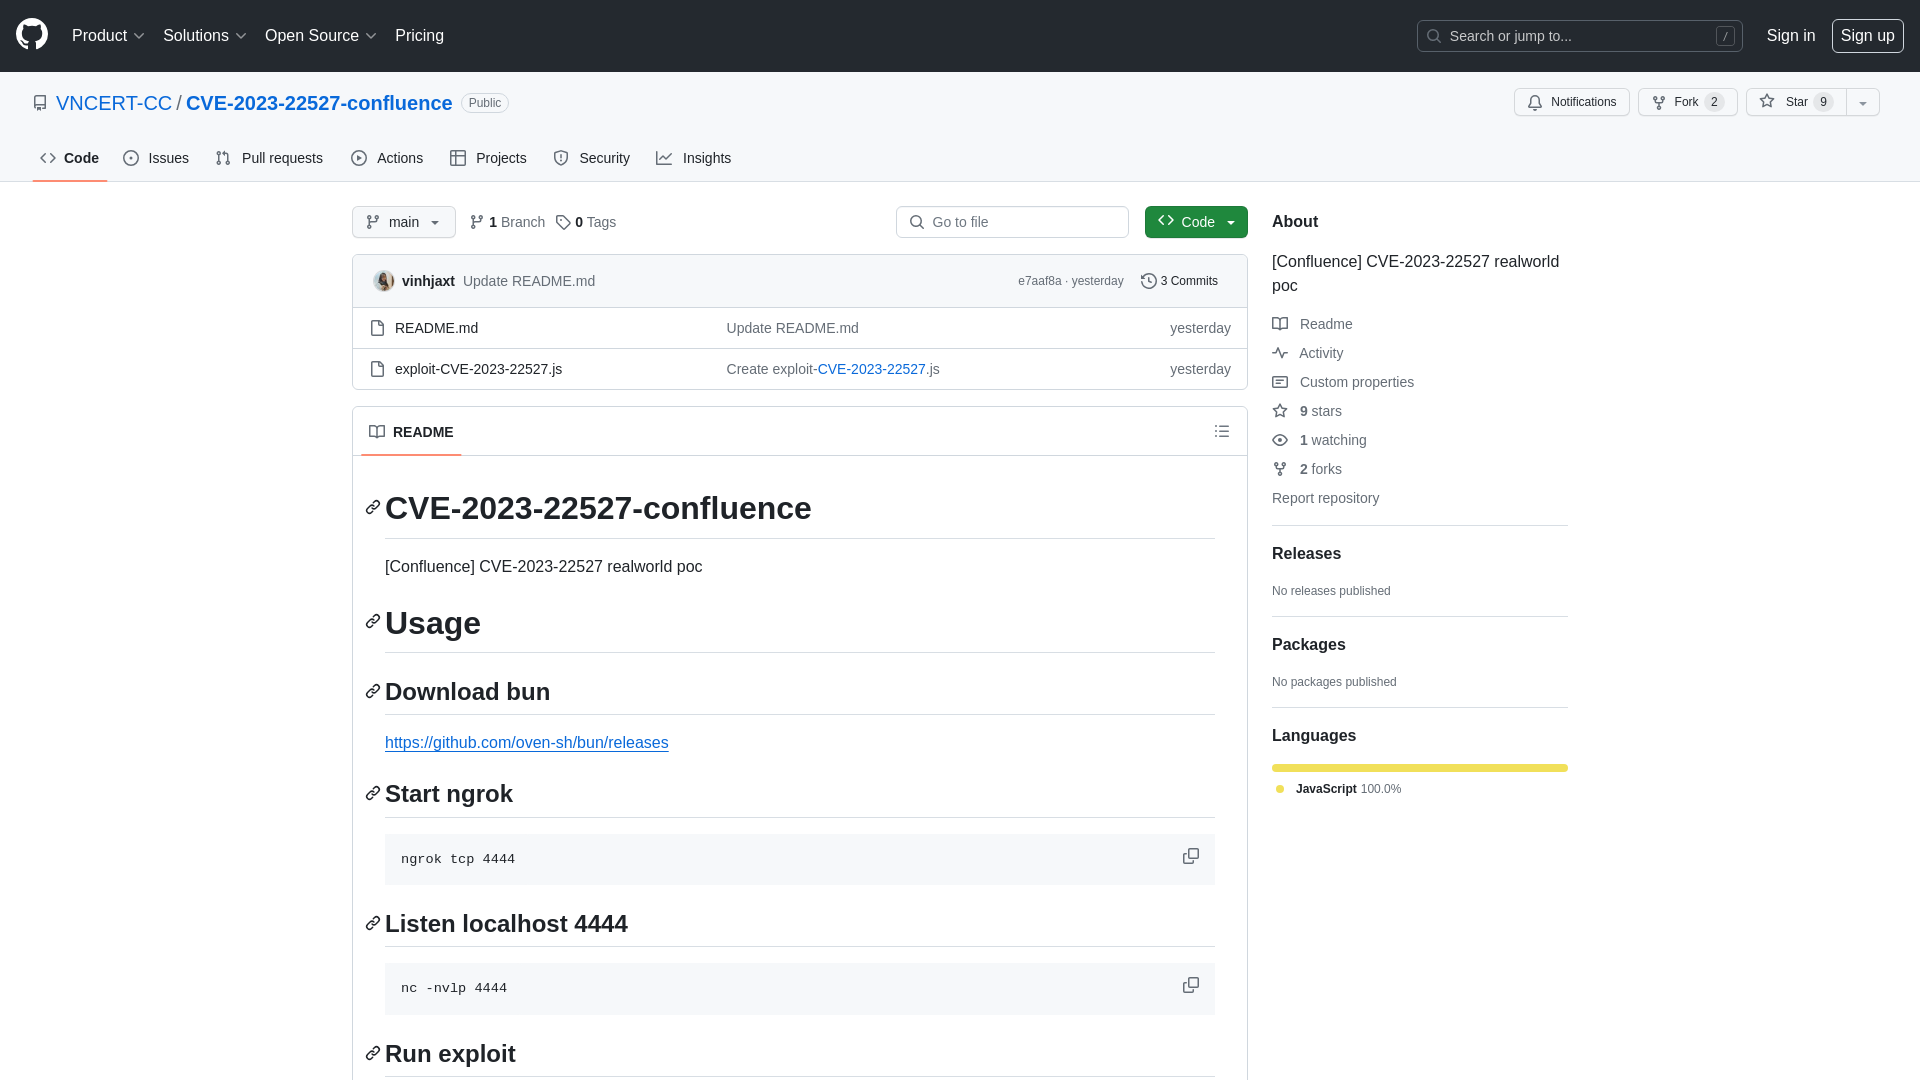This screenshot has width=1920, height=1080.
Task: Star this repository
Action: coord(1796,102)
